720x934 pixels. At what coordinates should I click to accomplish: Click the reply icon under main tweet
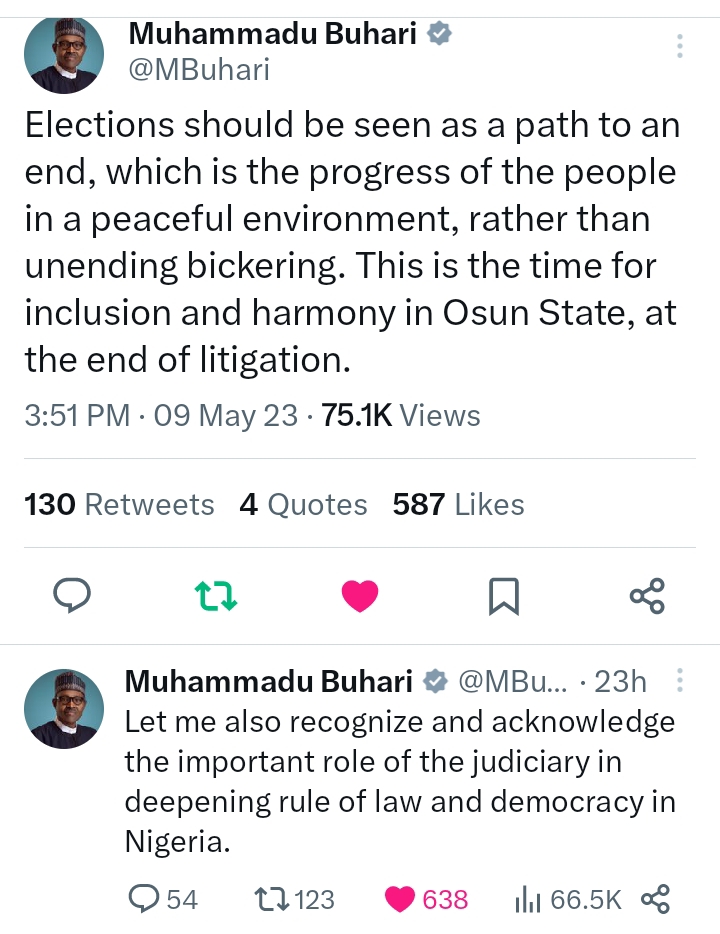[71, 596]
